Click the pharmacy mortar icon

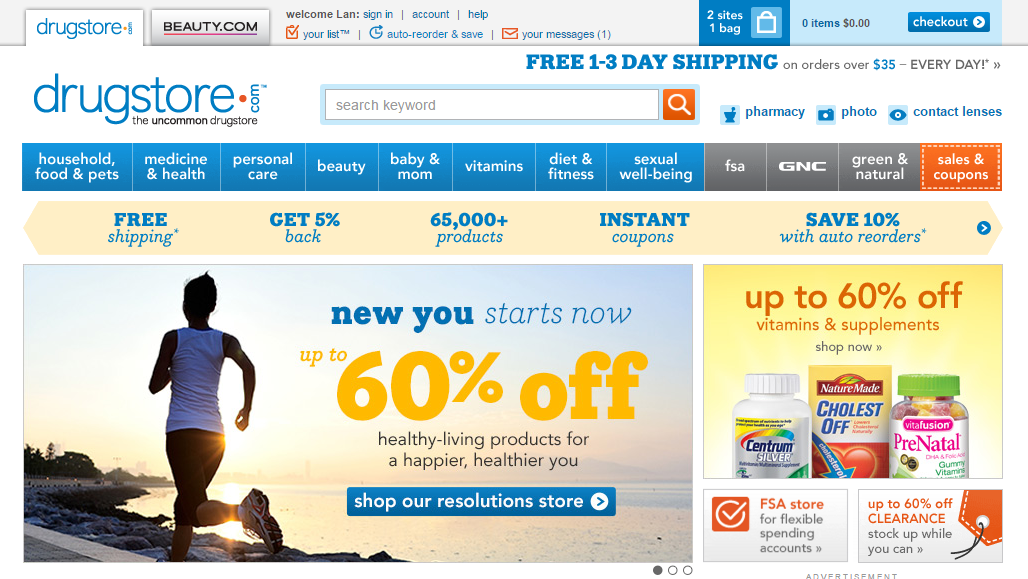[x=729, y=115]
